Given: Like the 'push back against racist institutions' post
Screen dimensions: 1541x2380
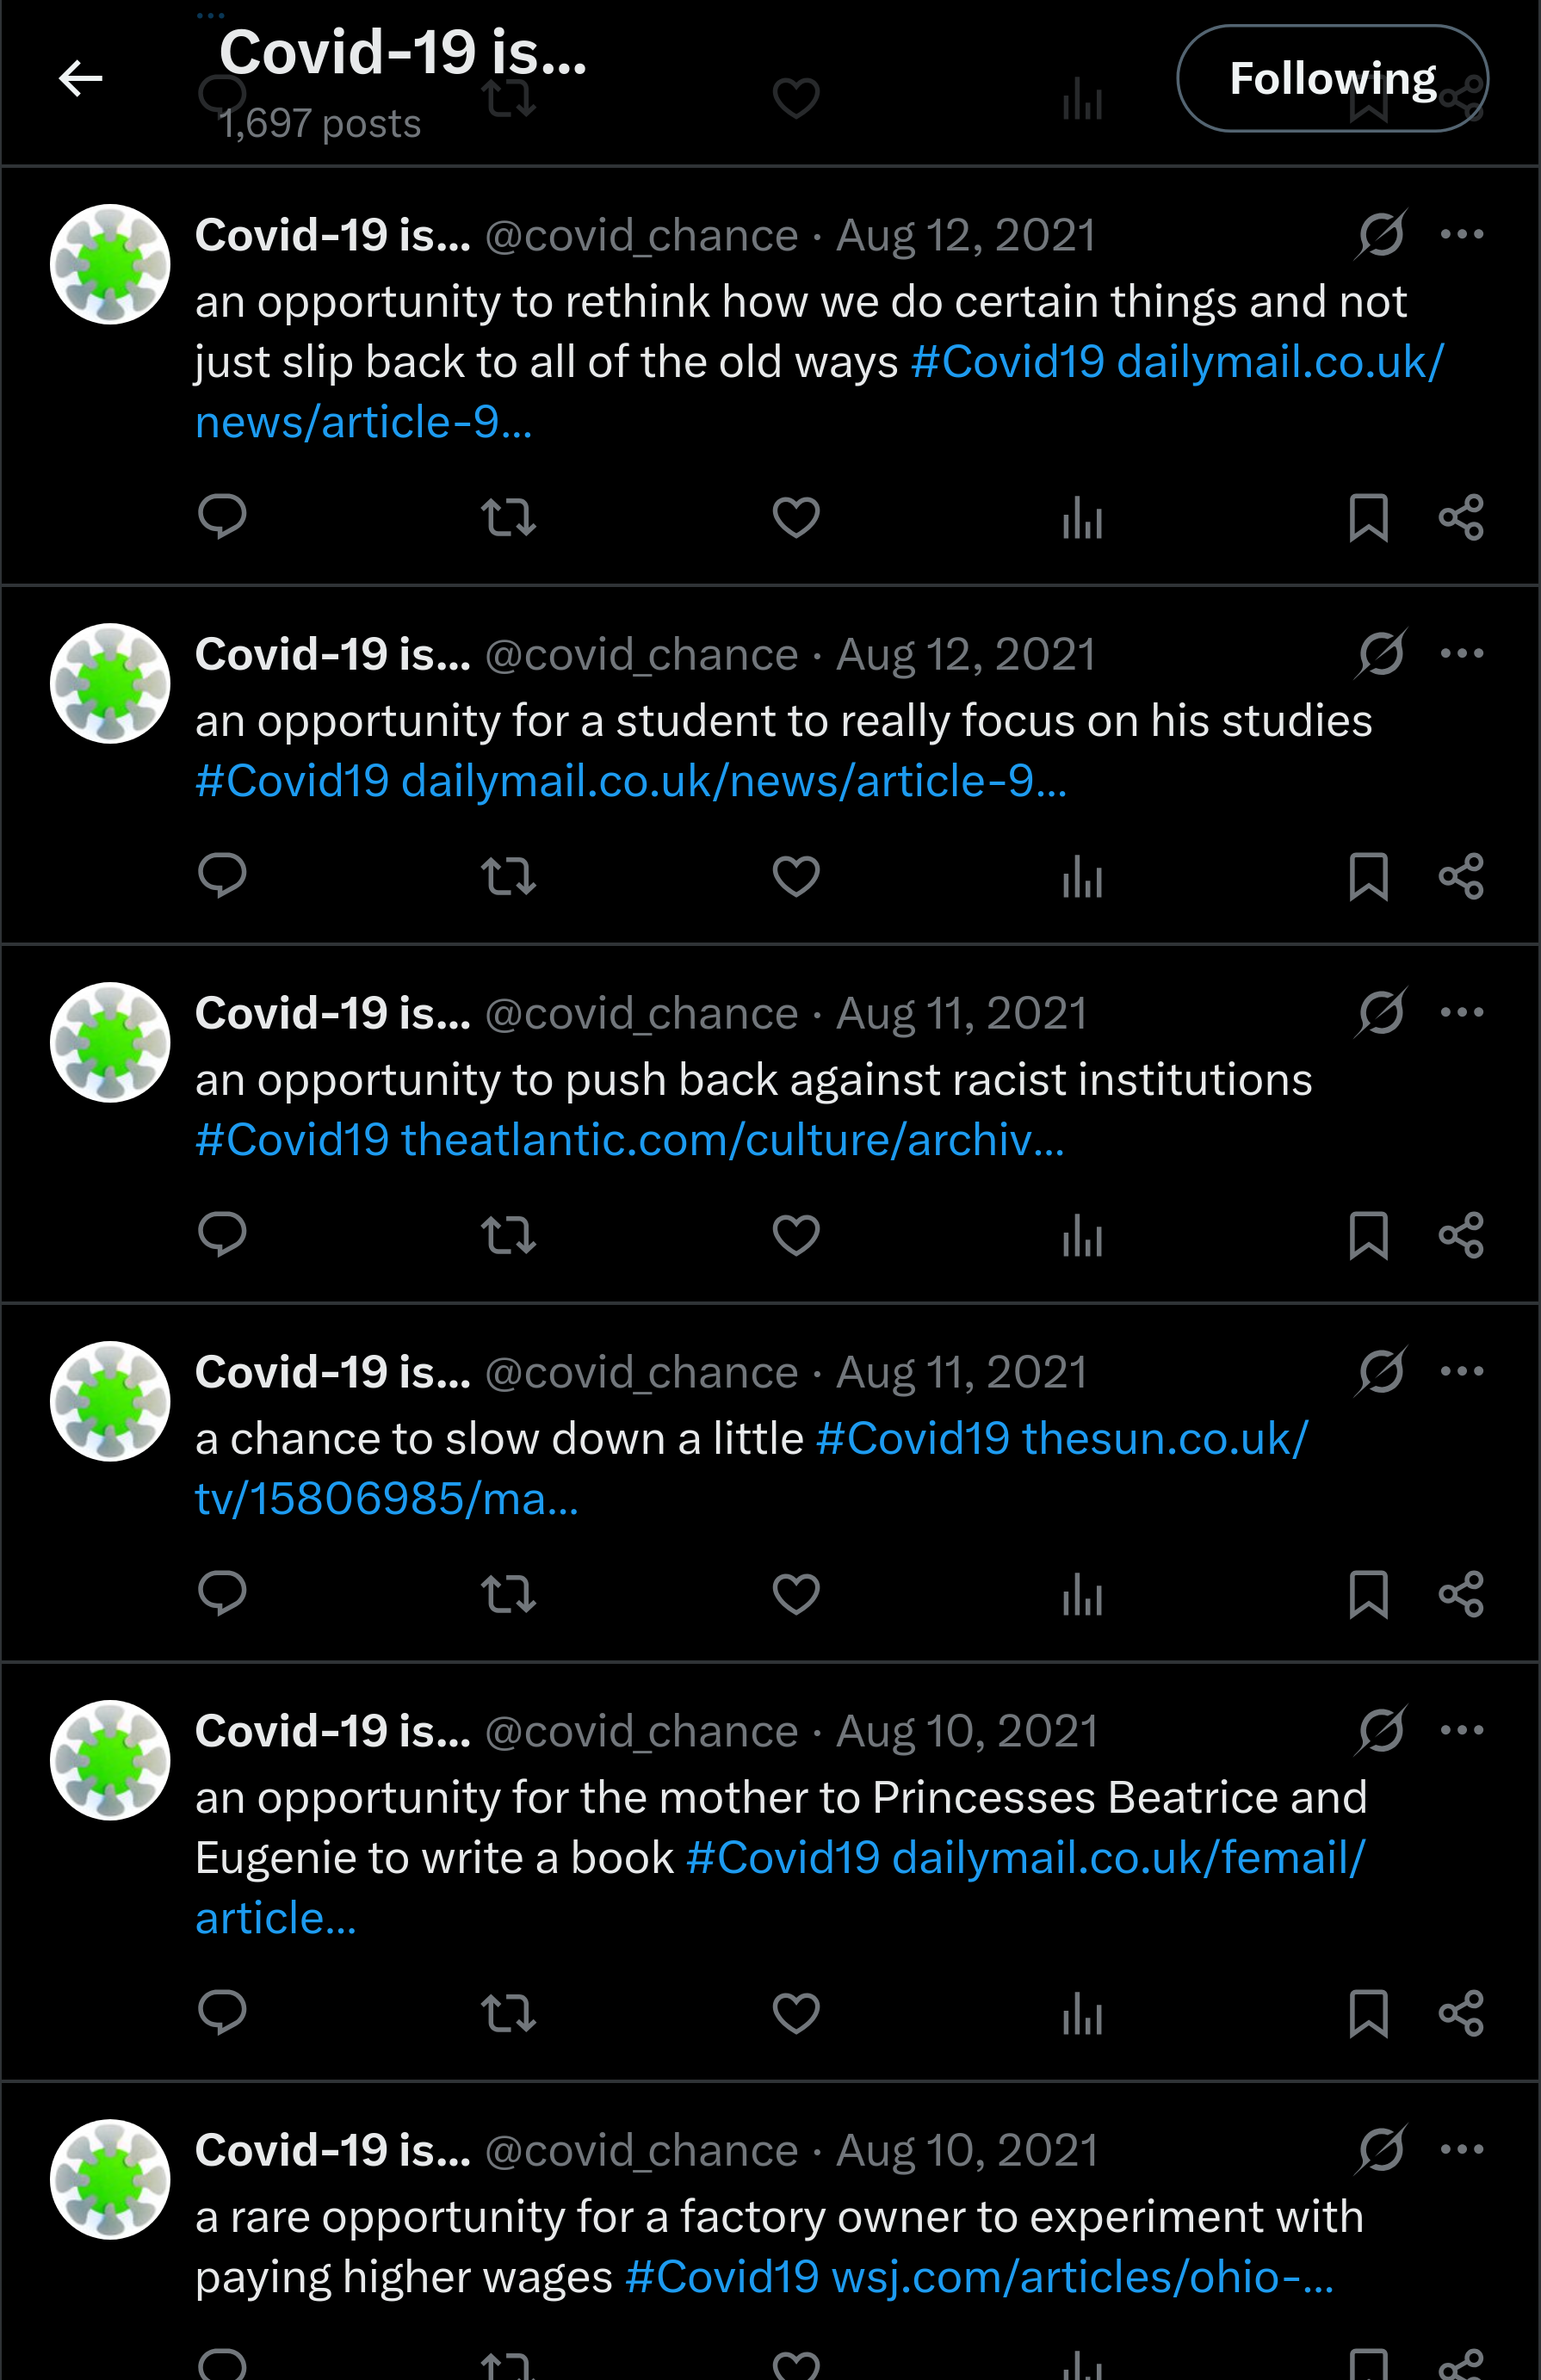Looking at the screenshot, I should point(796,1235).
